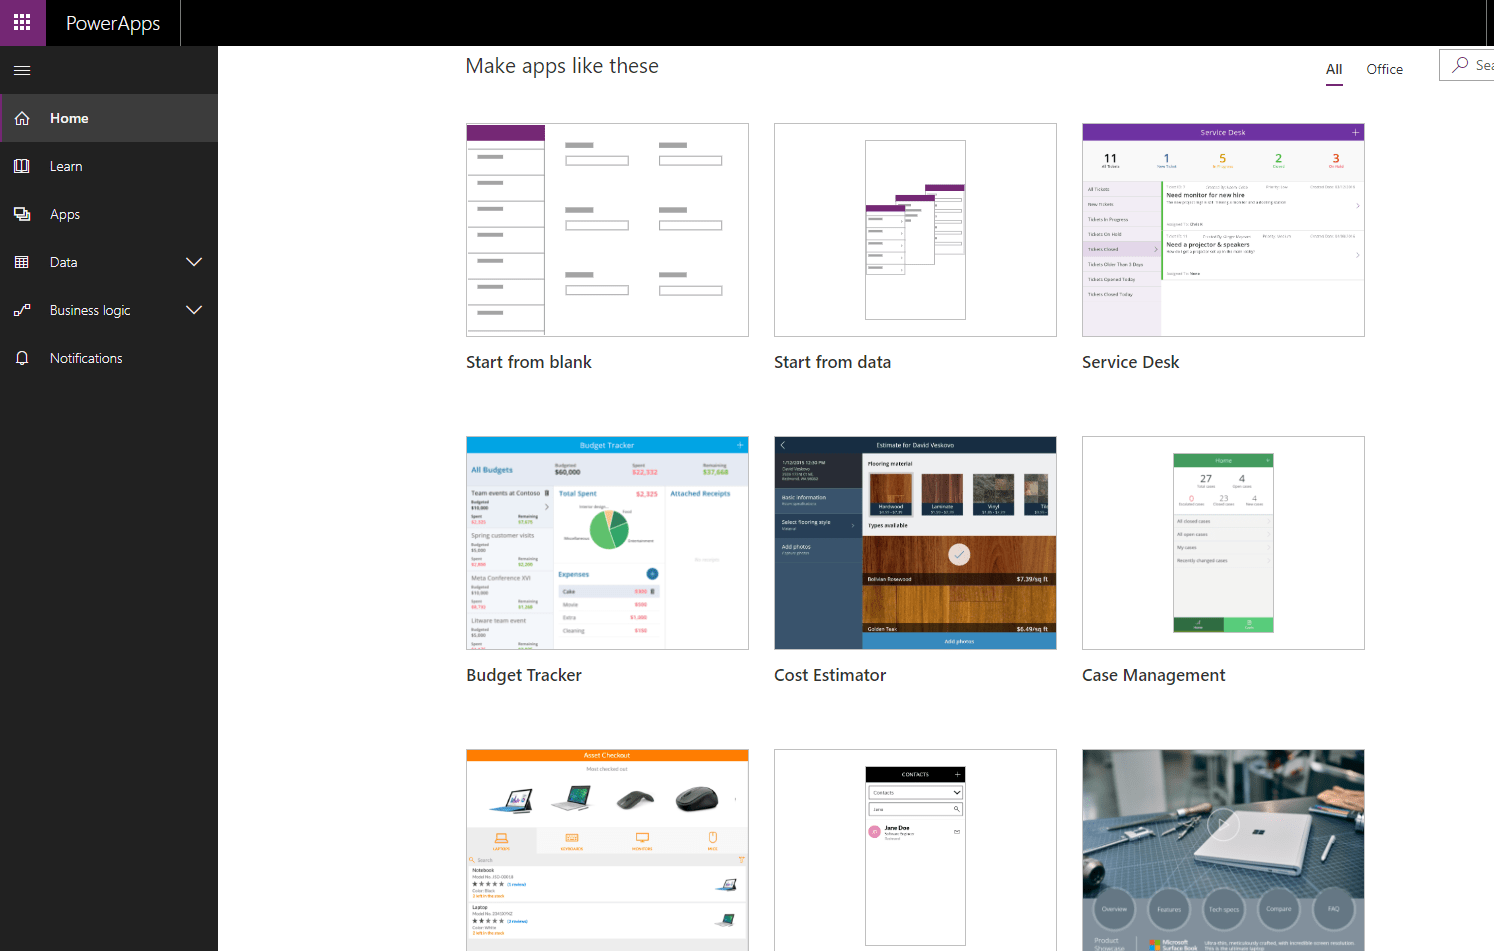
Task: Switch to the All tab
Action: [x=1334, y=69]
